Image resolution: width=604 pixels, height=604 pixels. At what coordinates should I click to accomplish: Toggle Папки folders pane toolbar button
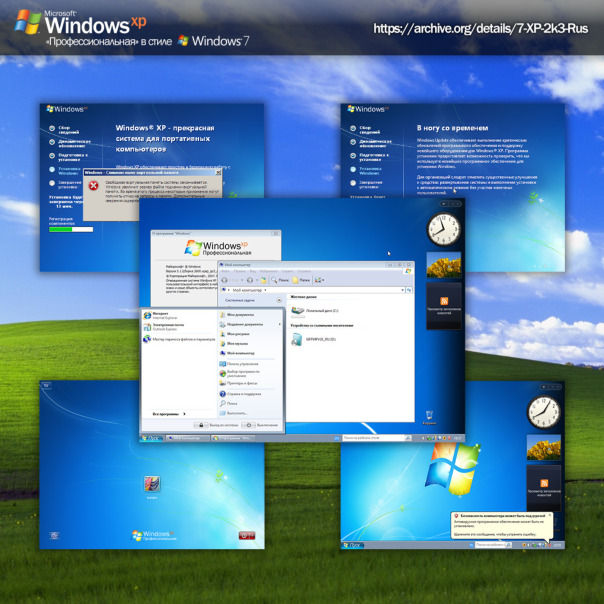coord(301,280)
